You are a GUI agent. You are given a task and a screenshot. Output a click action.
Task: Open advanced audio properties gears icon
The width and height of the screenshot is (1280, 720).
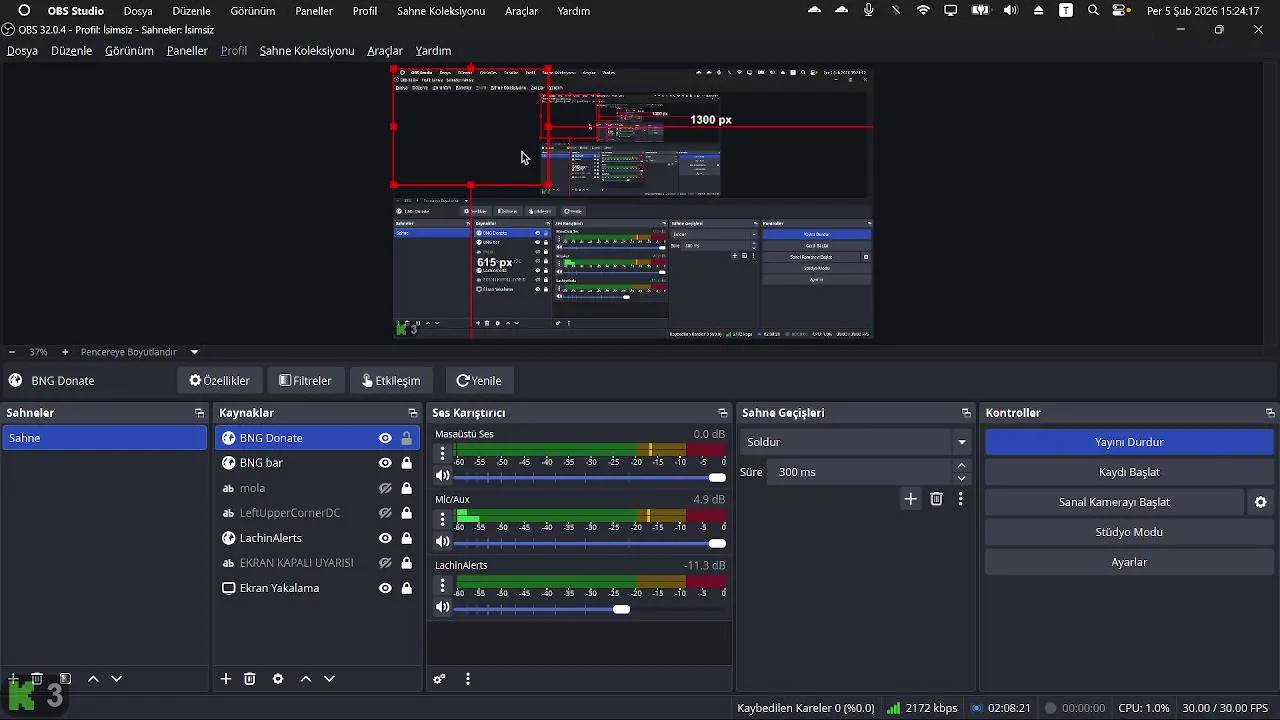pyautogui.click(x=439, y=679)
